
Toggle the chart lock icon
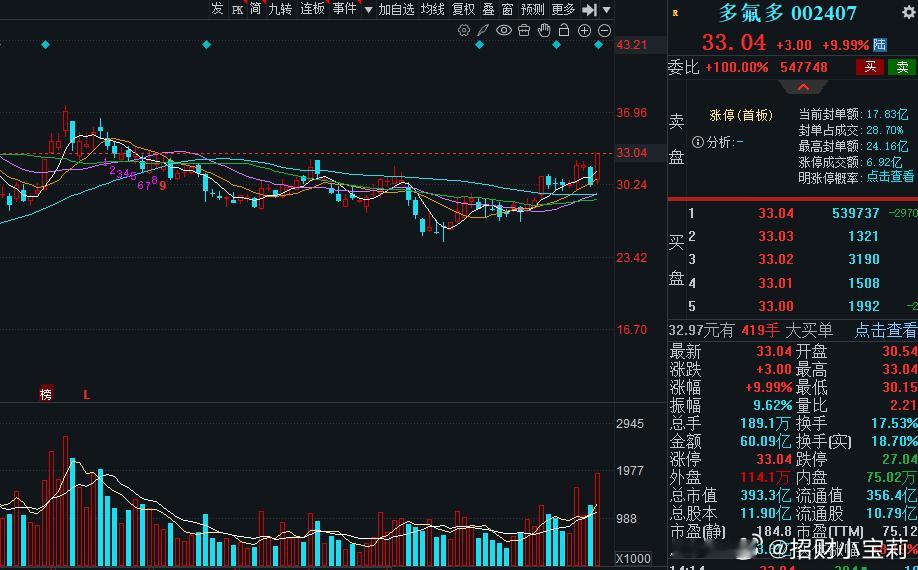coord(564,30)
